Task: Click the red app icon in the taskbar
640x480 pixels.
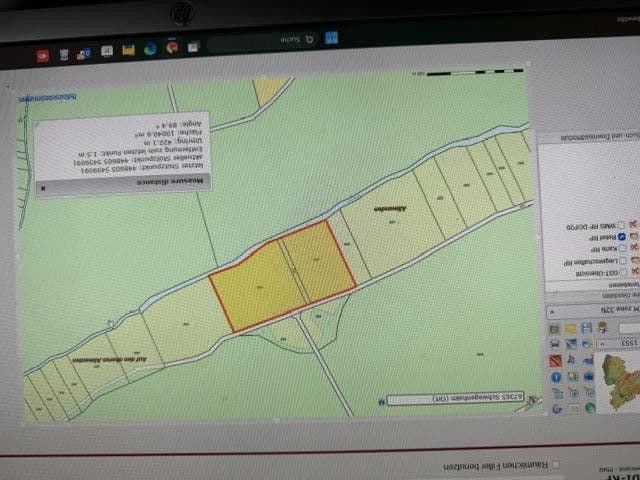Action: tap(42, 56)
